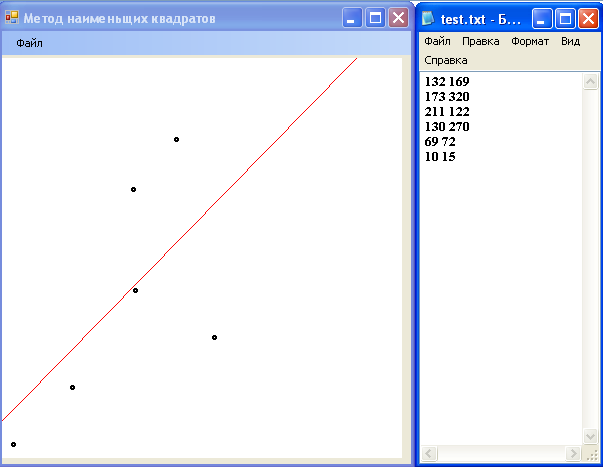This screenshot has height=467, width=603.
Task: Click the text line '130 270'
Action: point(447,127)
